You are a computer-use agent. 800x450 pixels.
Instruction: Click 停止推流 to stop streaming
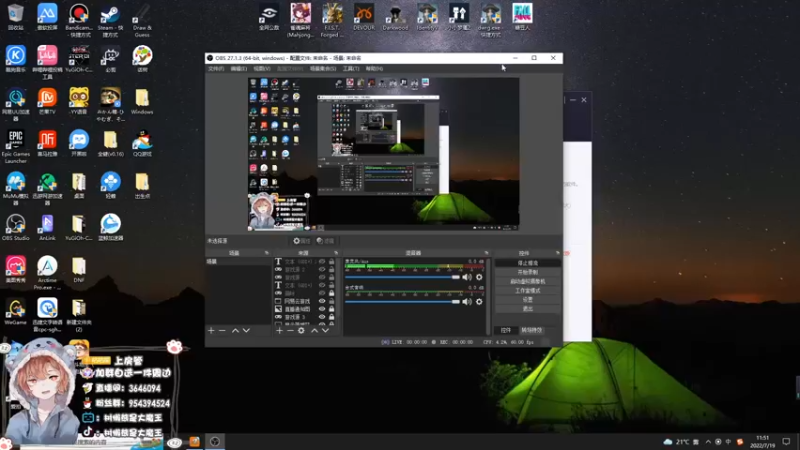(528, 263)
